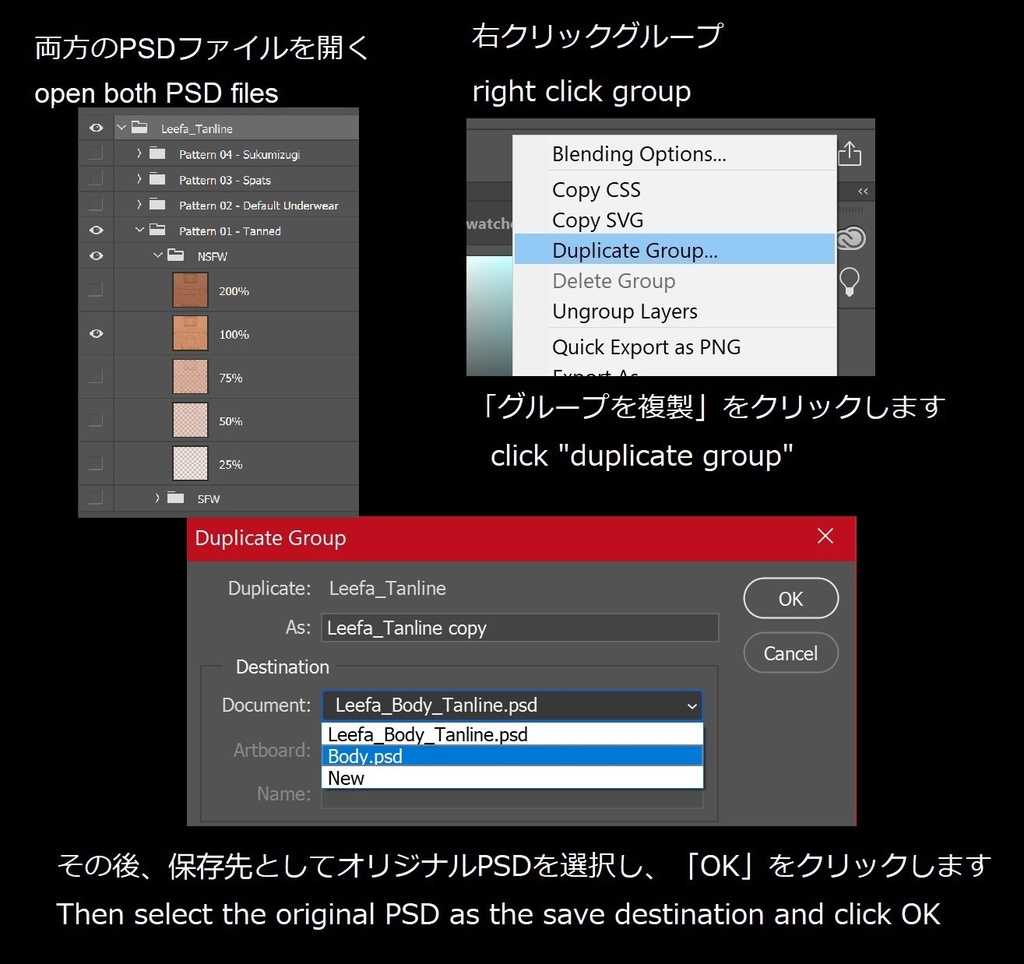Click the share/export icon above the panel
Screen dimensions: 1024x964
(851, 153)
